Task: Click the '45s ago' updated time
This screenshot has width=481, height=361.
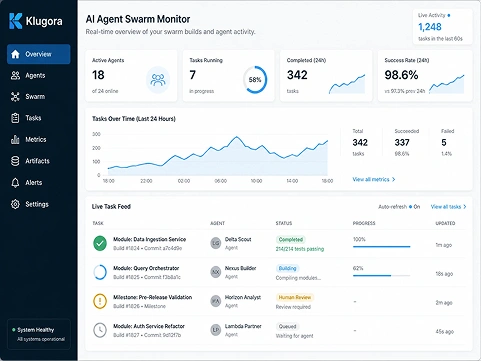Action: click(x=444, y=332)
